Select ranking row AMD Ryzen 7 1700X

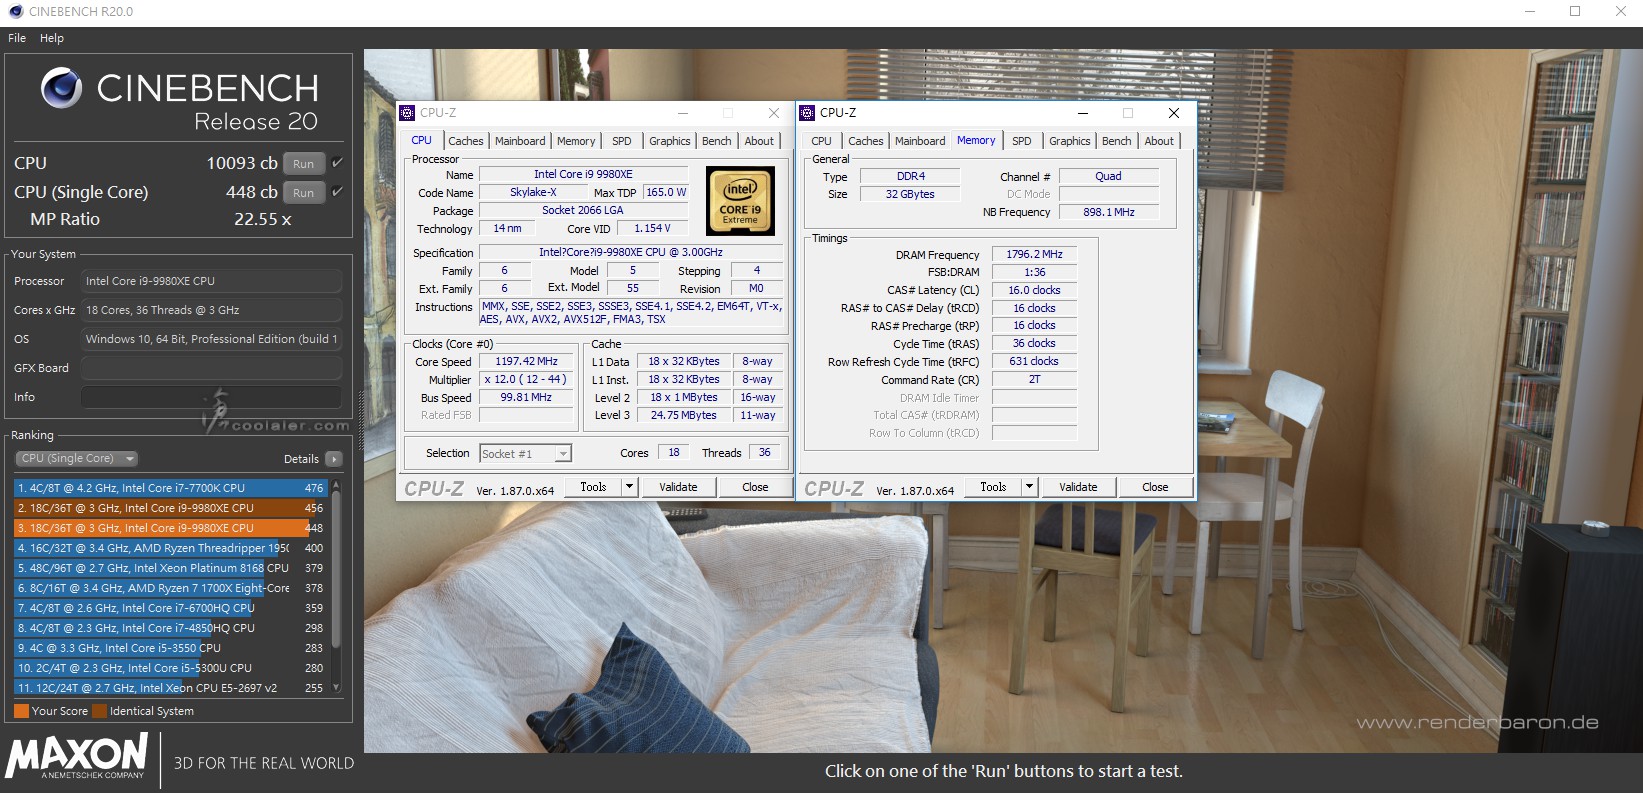click(x=170, y=588)
